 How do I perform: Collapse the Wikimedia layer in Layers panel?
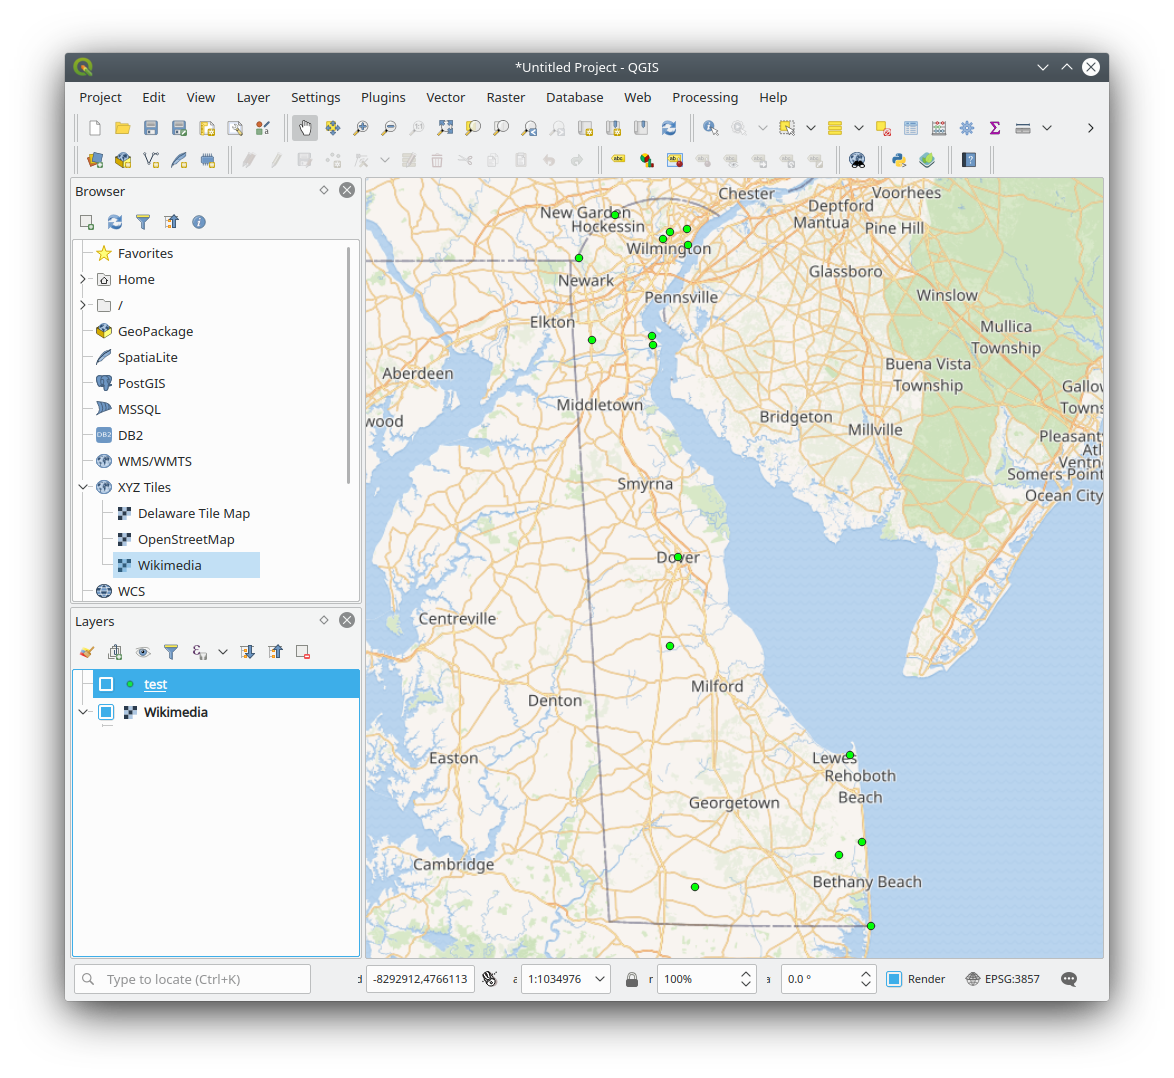coord(83,712)
